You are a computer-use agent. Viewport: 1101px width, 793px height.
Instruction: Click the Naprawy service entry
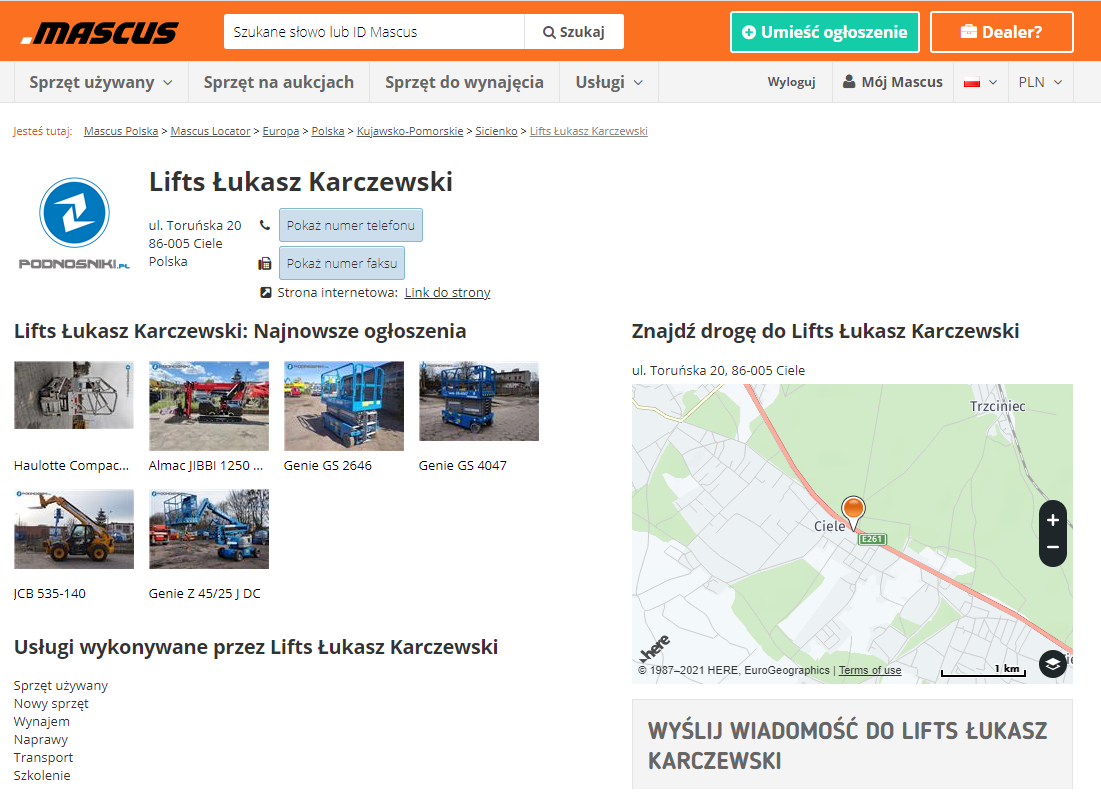coord(41,740)
